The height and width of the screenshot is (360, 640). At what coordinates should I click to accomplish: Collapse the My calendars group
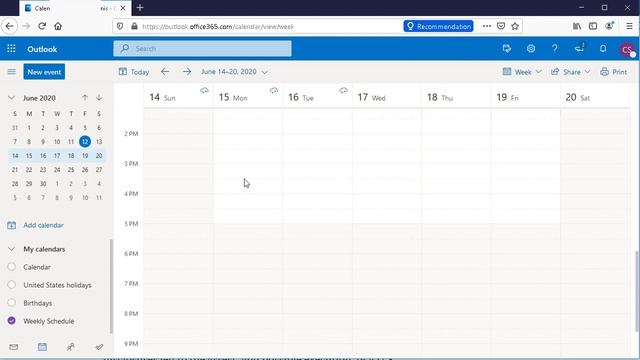click(x=11, y=249)
